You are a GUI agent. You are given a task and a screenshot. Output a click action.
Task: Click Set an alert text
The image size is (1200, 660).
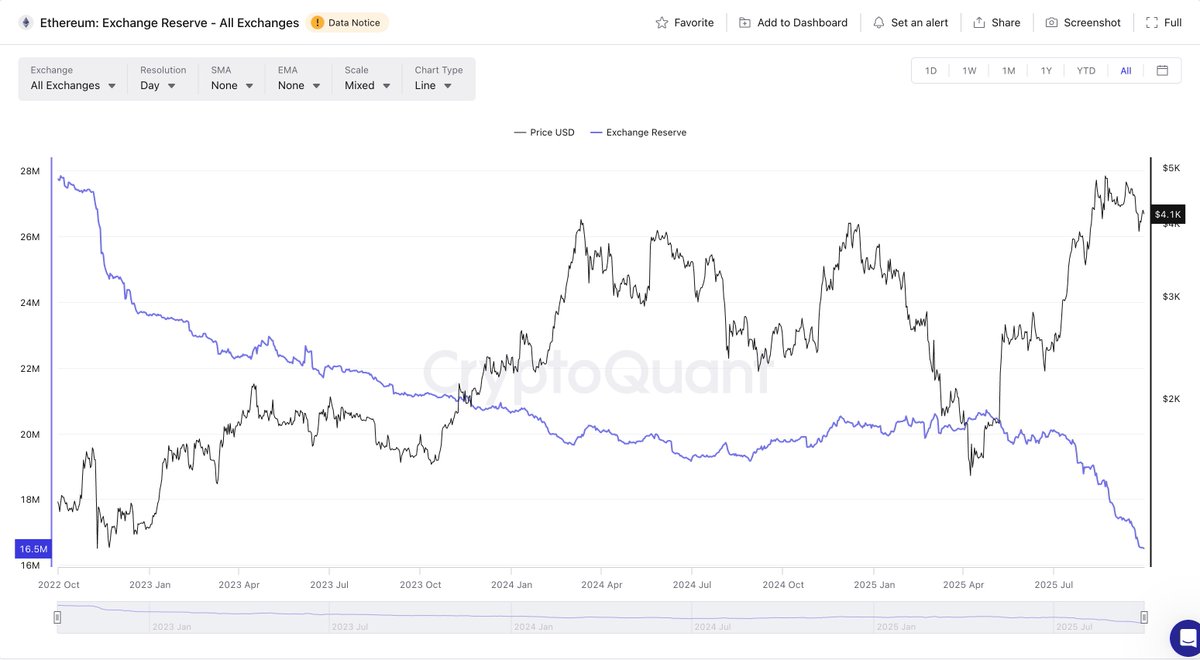920,22
